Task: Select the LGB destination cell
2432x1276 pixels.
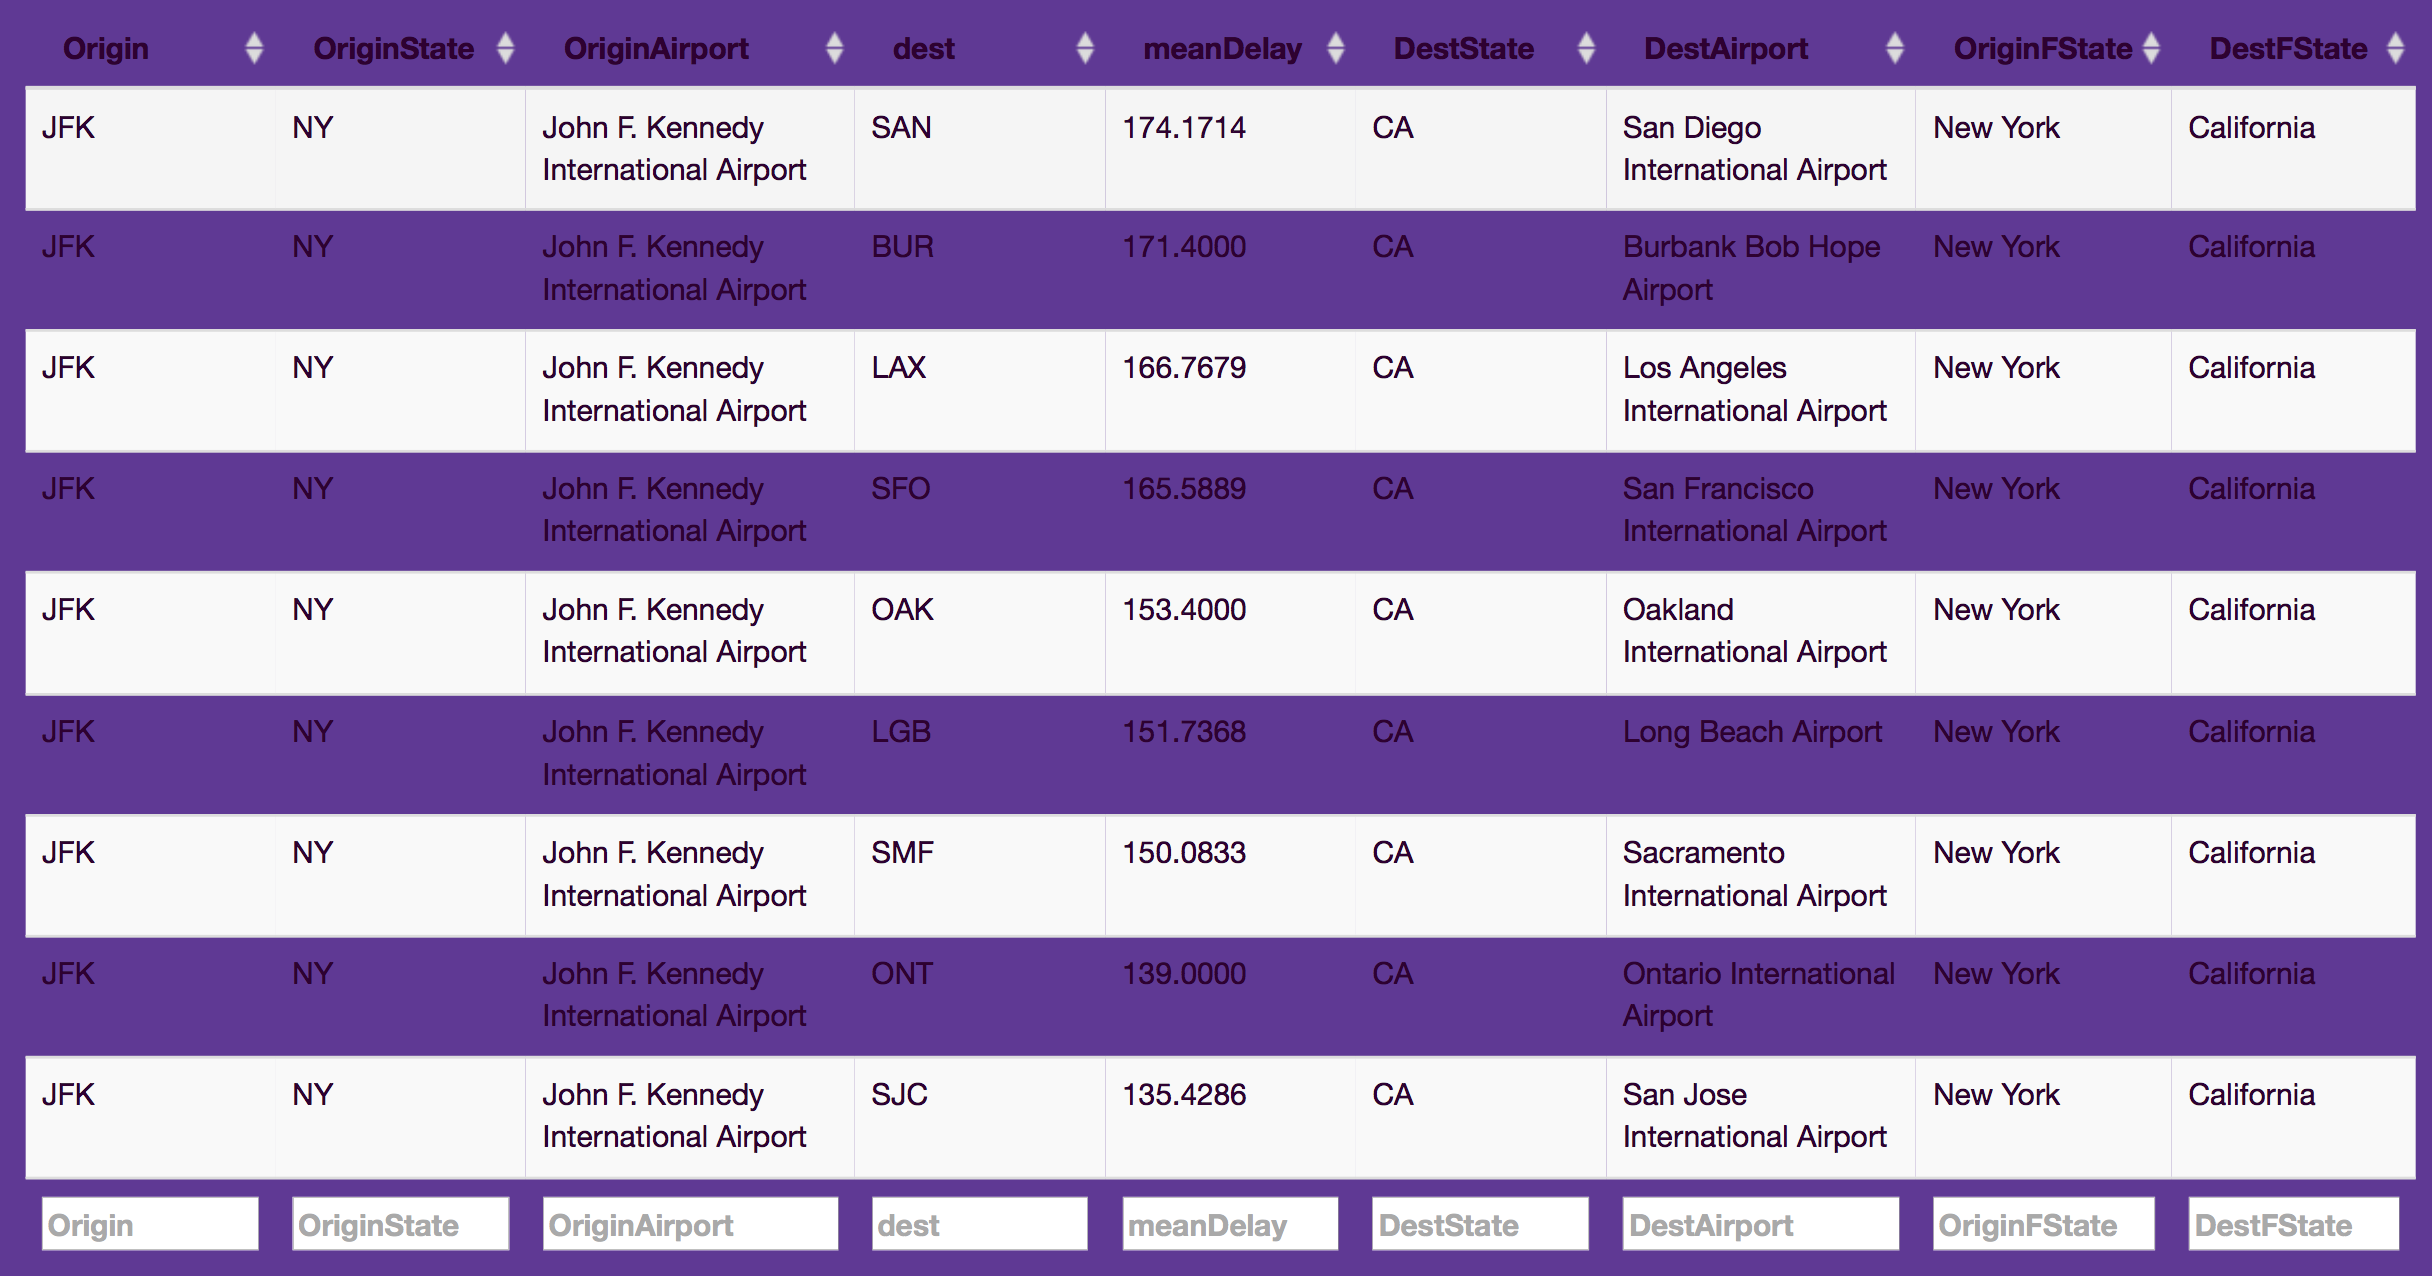Action: [980, 754]
